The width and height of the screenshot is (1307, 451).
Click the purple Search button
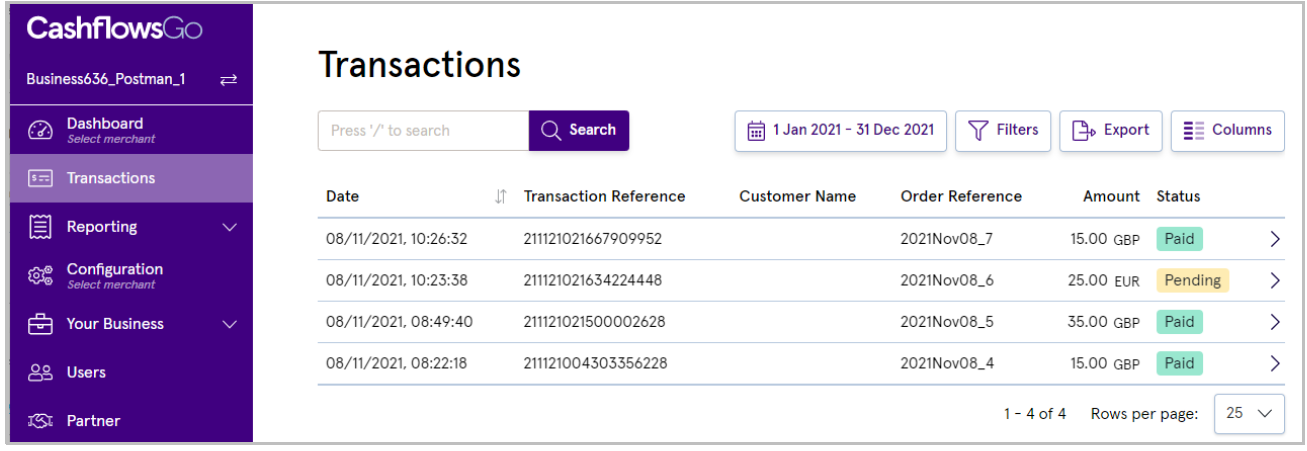[579, 130]
